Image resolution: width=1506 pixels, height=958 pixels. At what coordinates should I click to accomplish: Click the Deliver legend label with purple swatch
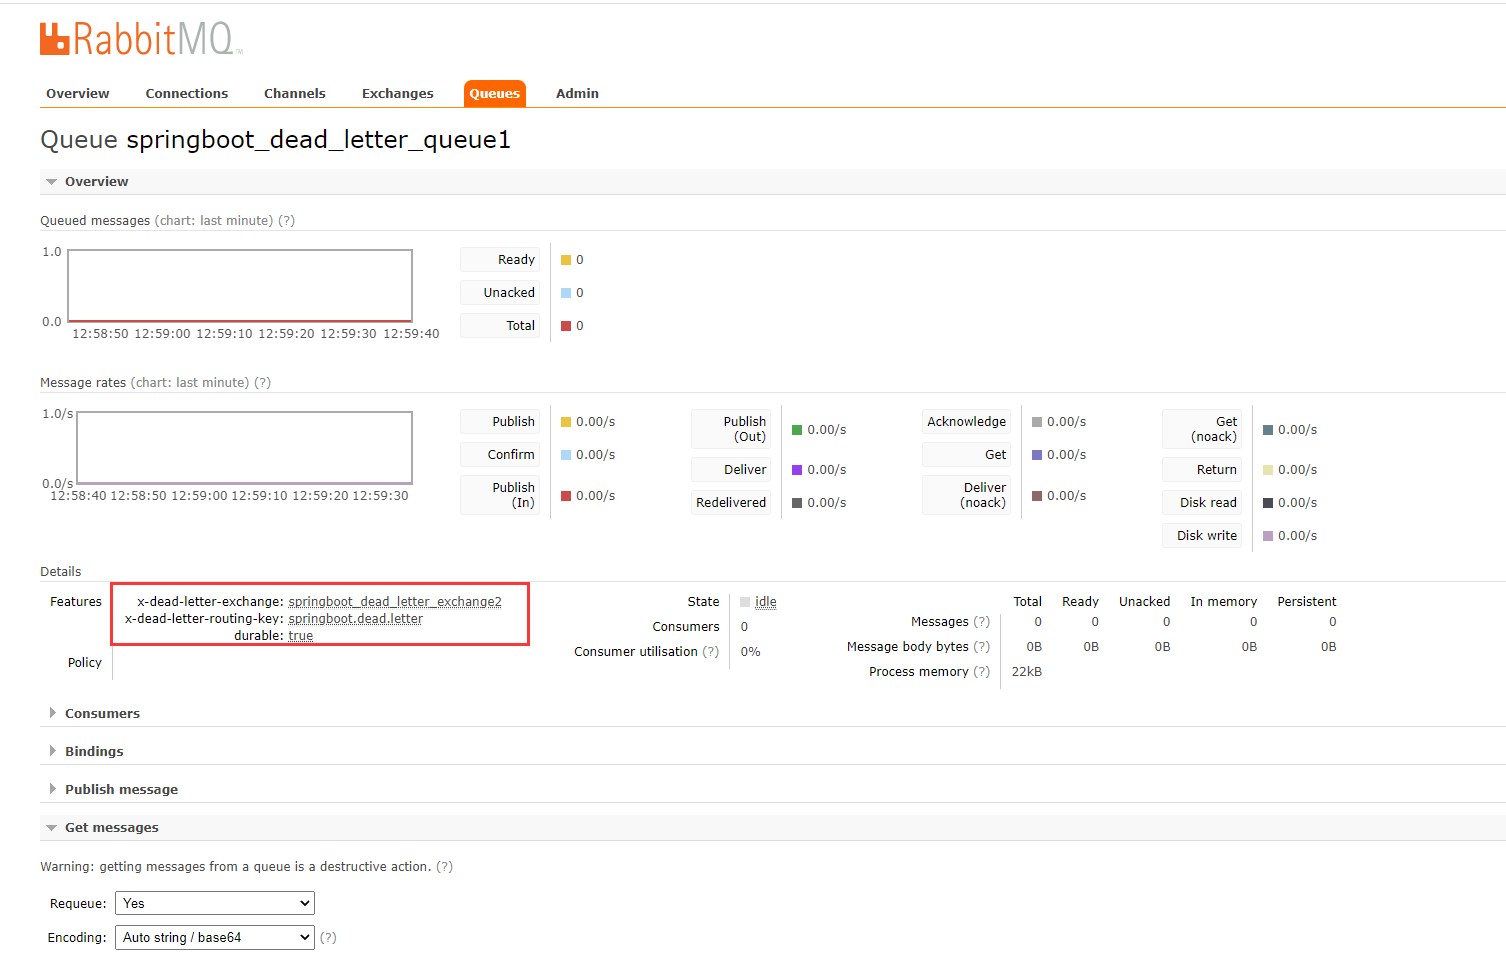click(x=731, y=469)
